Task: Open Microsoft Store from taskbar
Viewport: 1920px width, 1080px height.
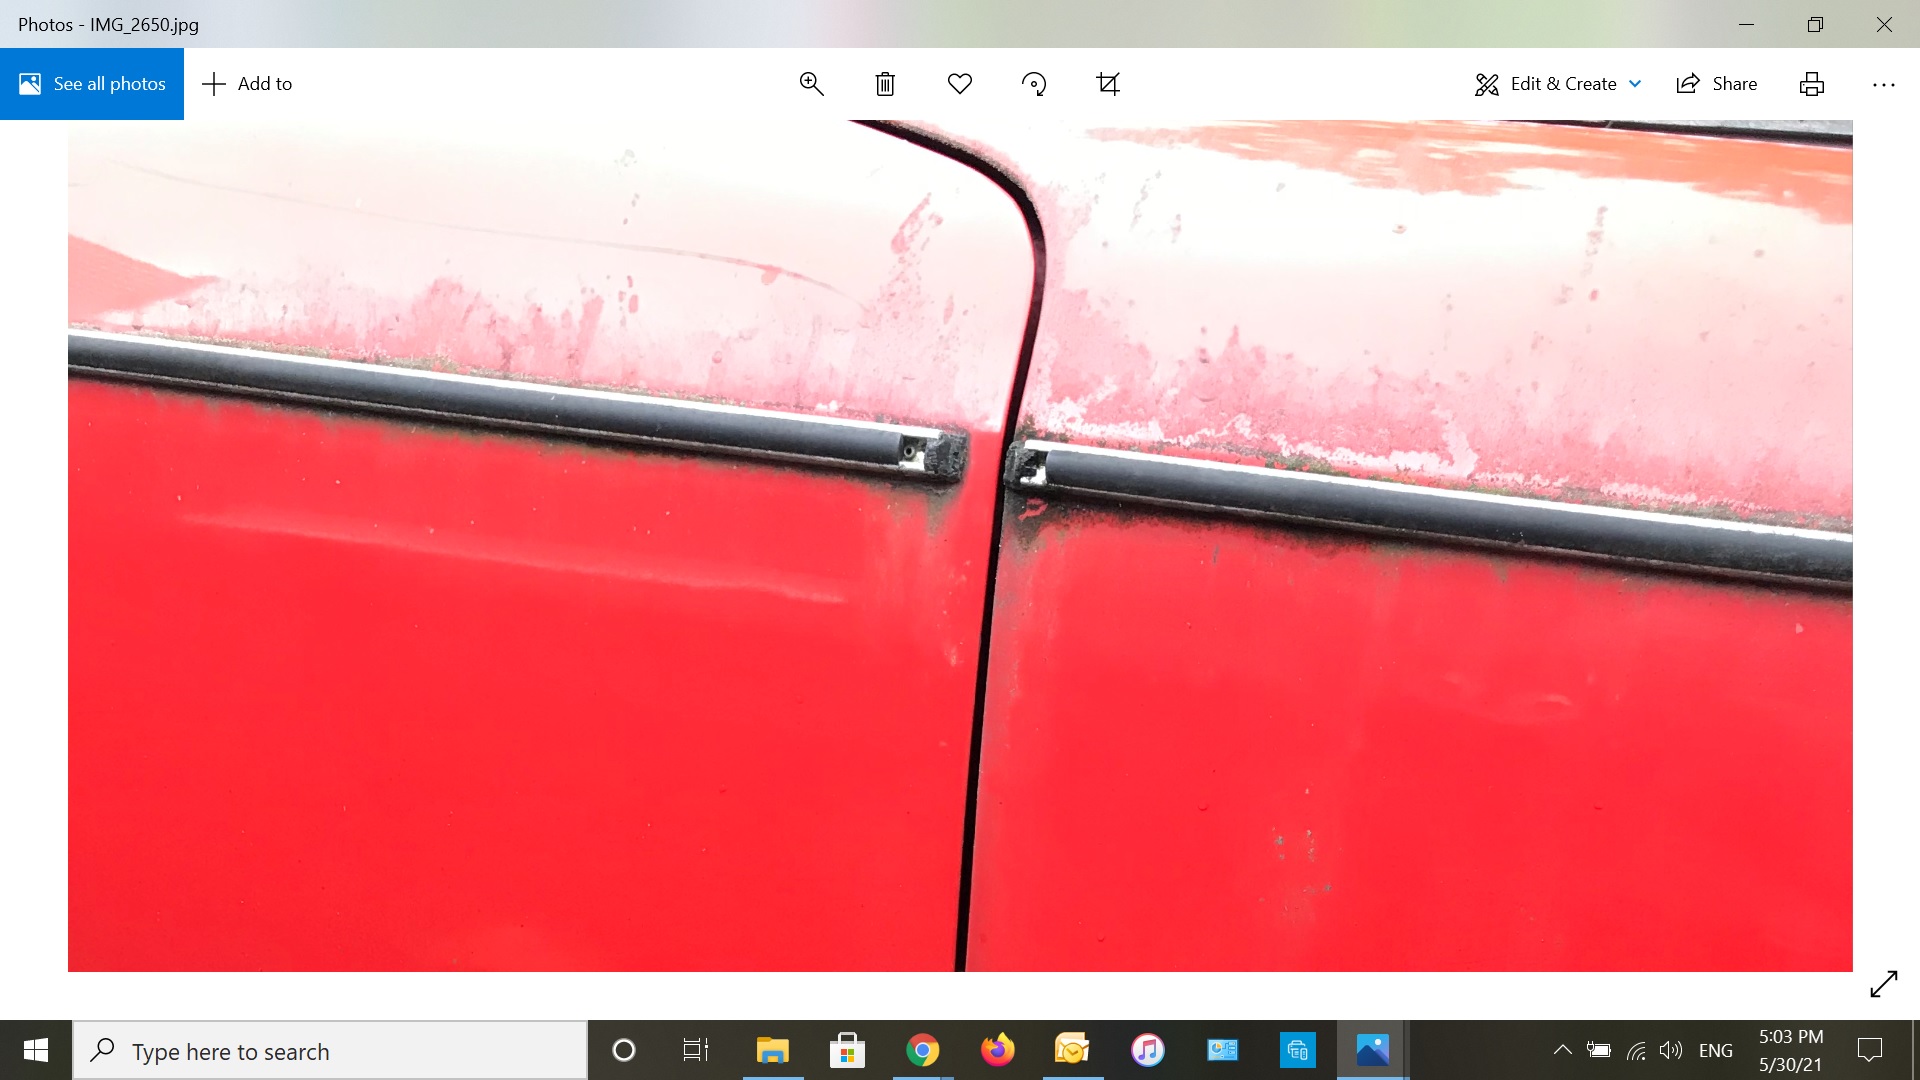Action: coord(847,1050)
